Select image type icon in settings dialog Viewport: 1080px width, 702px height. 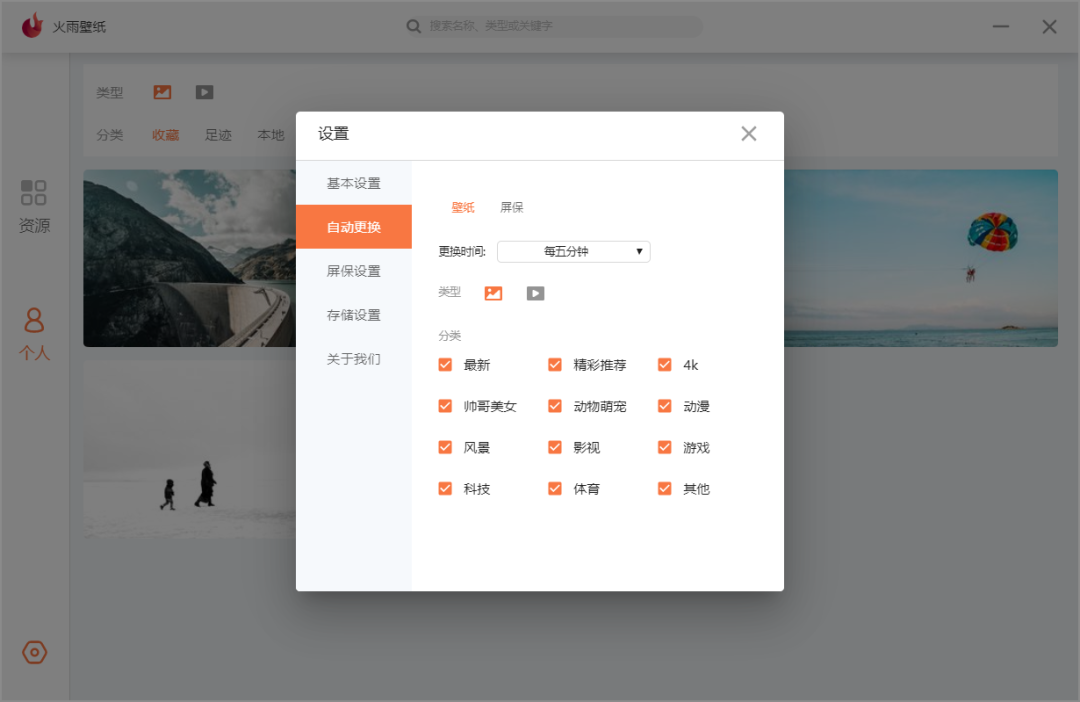coord(493,293)
